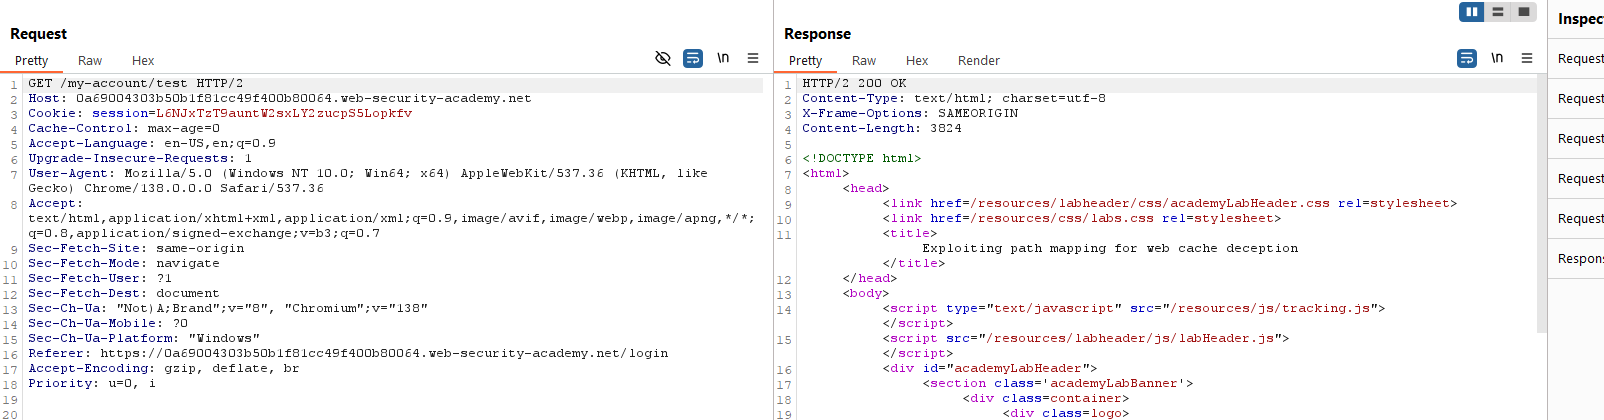Open the Response panel hamburger options menu
This screenshot has width=1604, height=420.
[x=1527, y=58]
